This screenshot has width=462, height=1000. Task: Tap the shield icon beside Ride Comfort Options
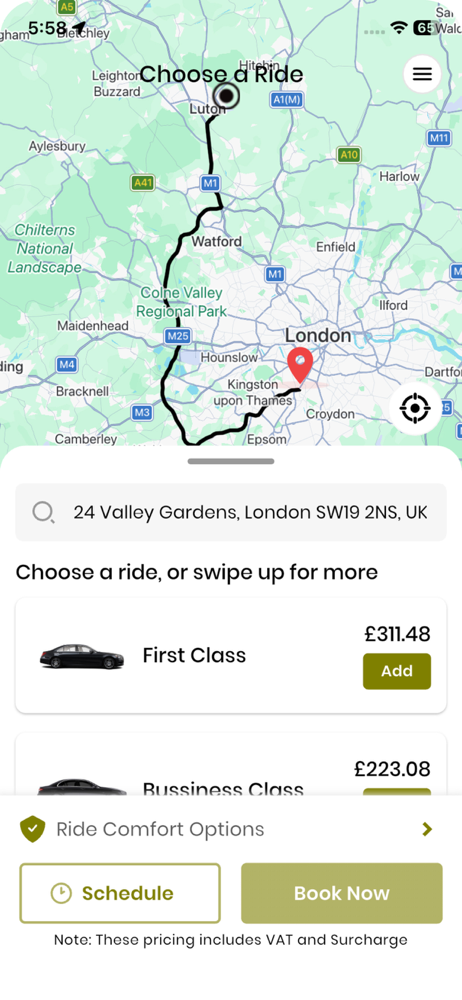click(x=33, y=829)
